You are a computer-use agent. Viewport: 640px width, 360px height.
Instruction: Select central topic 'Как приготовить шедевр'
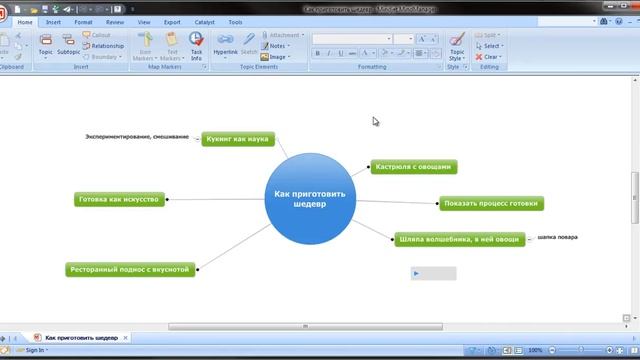tap(310, 199)
